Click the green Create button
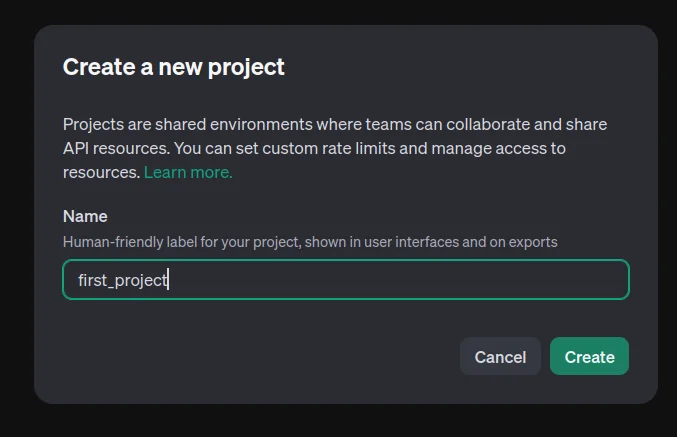This screenshot has width=677, height=437. (x=589, y=356)
